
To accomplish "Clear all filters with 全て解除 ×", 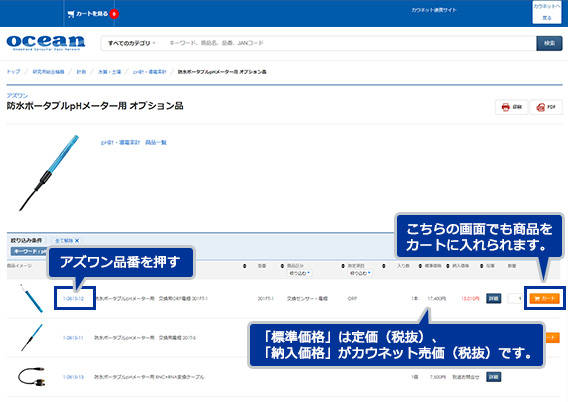I will coord(67,240).
